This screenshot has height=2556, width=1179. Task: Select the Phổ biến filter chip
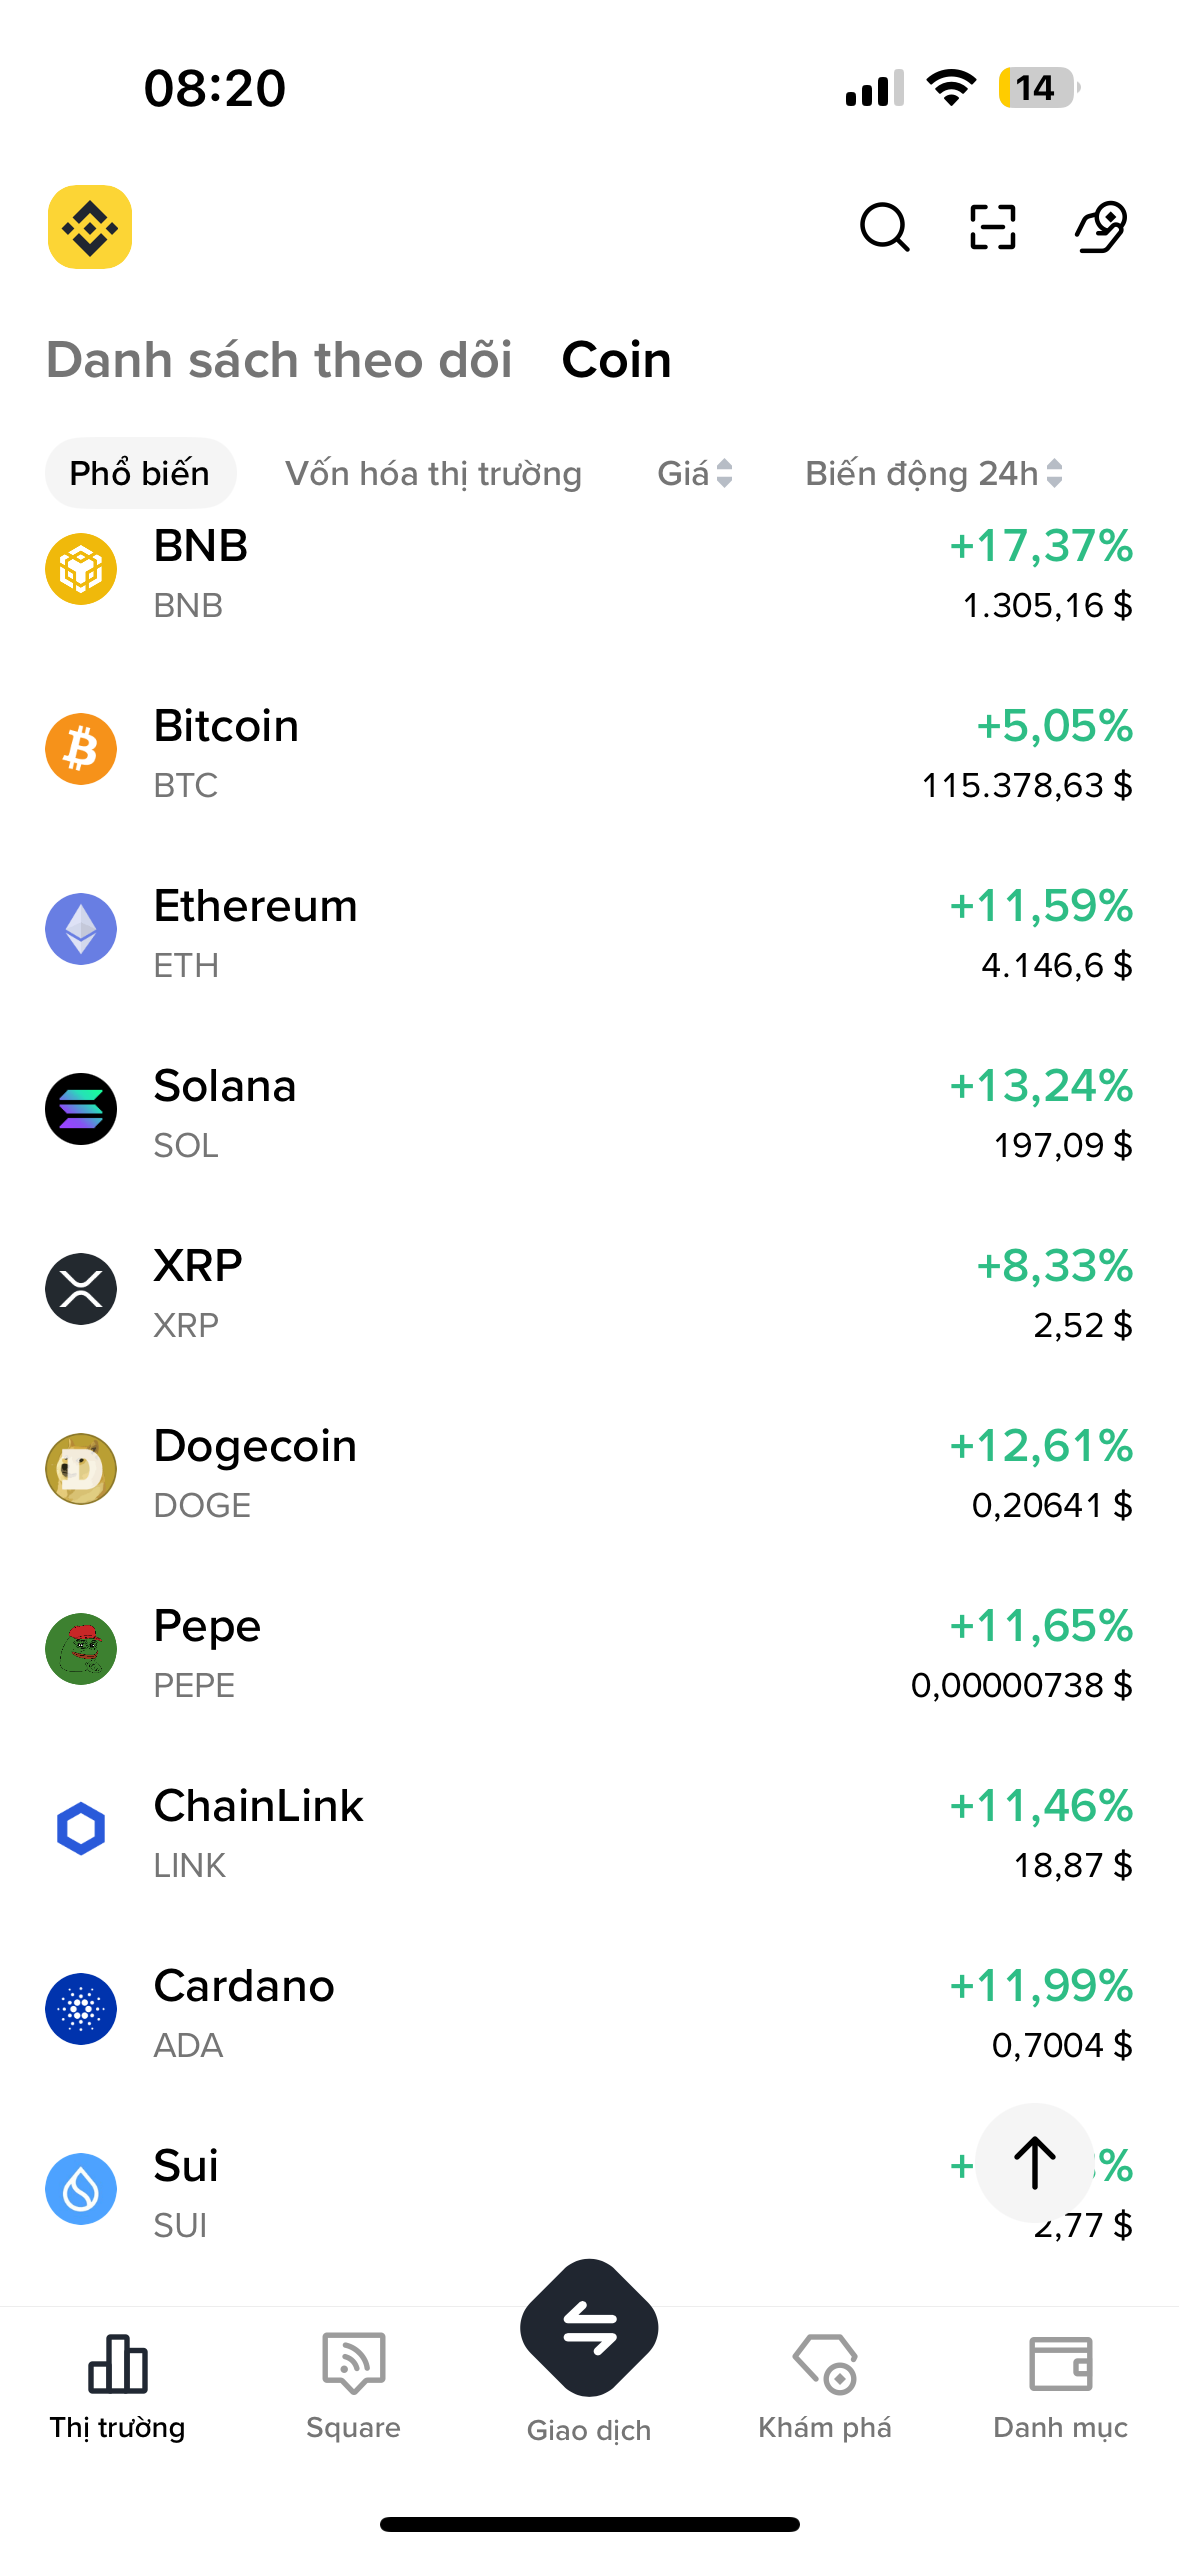140,473
